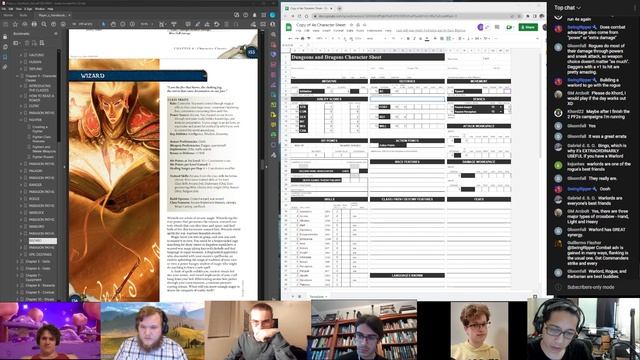Click the zoom out icon in Acrobat

pyautogui.click(x=123, y=24)
